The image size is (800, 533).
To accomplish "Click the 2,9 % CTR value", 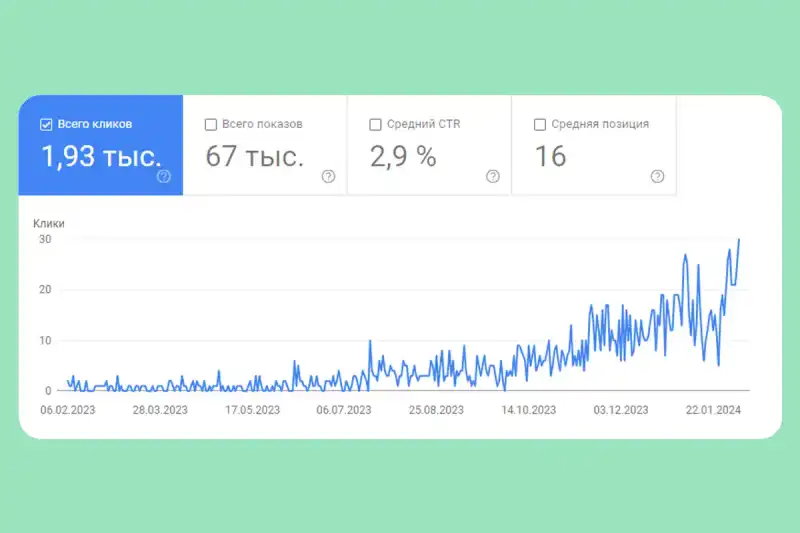I will (403, 156).
